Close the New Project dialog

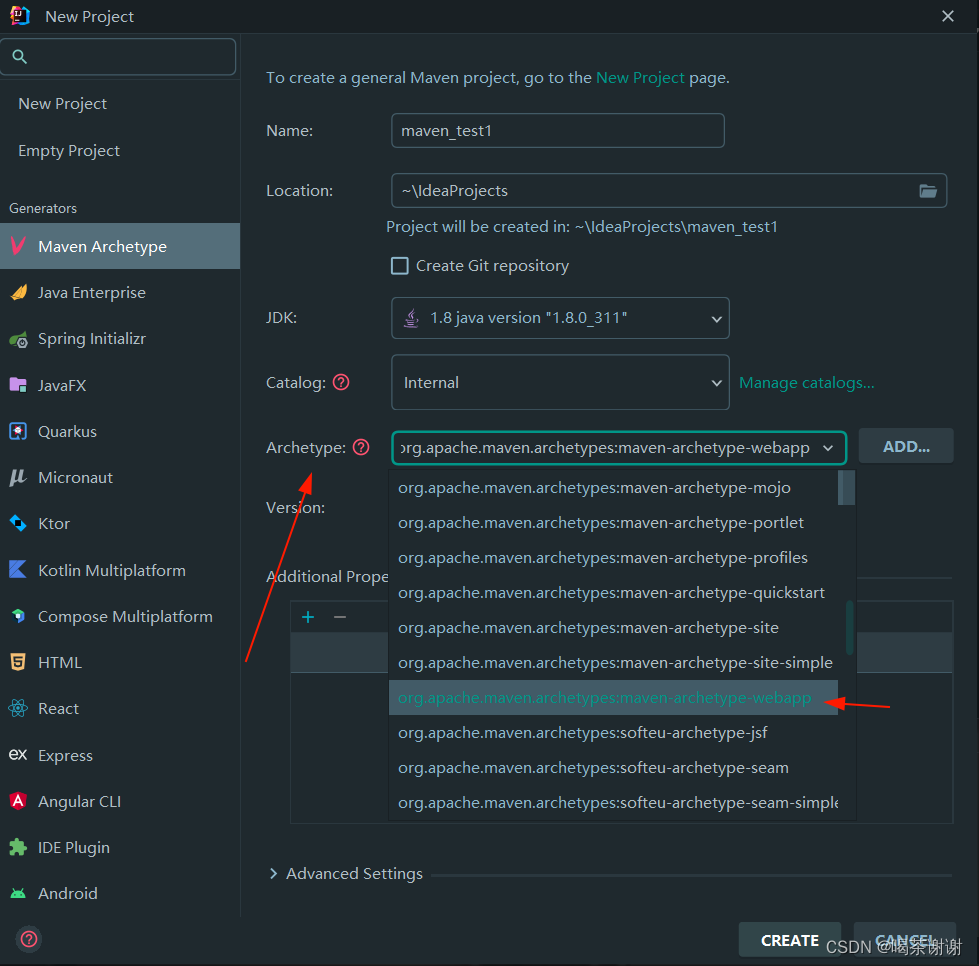(947, 16)
